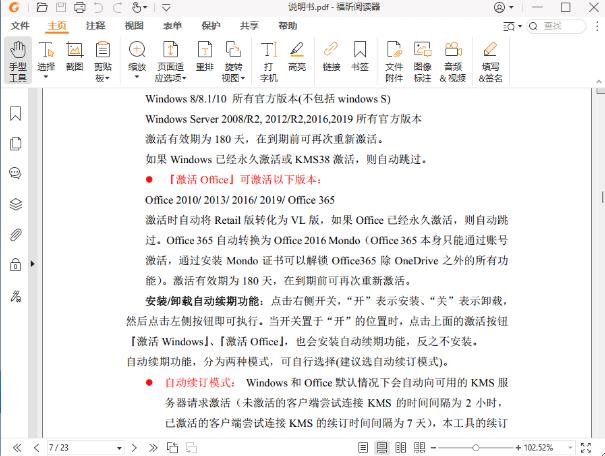Open Customize Quick Access Toolbar arrow

(x=166, y=7)
